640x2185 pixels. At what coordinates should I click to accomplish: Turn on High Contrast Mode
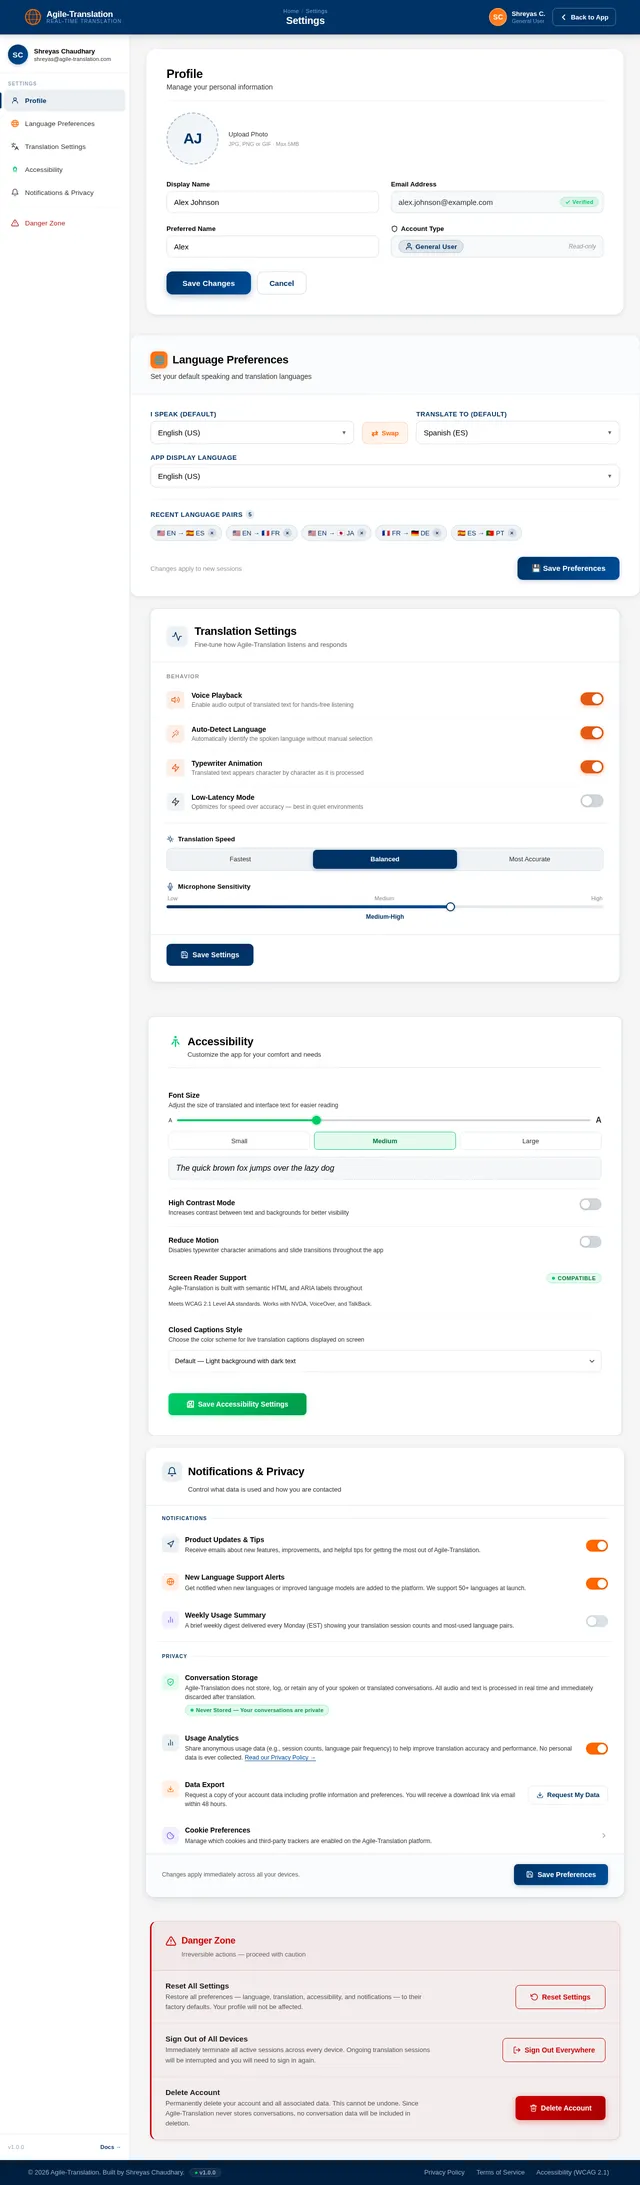point(590,1205)
